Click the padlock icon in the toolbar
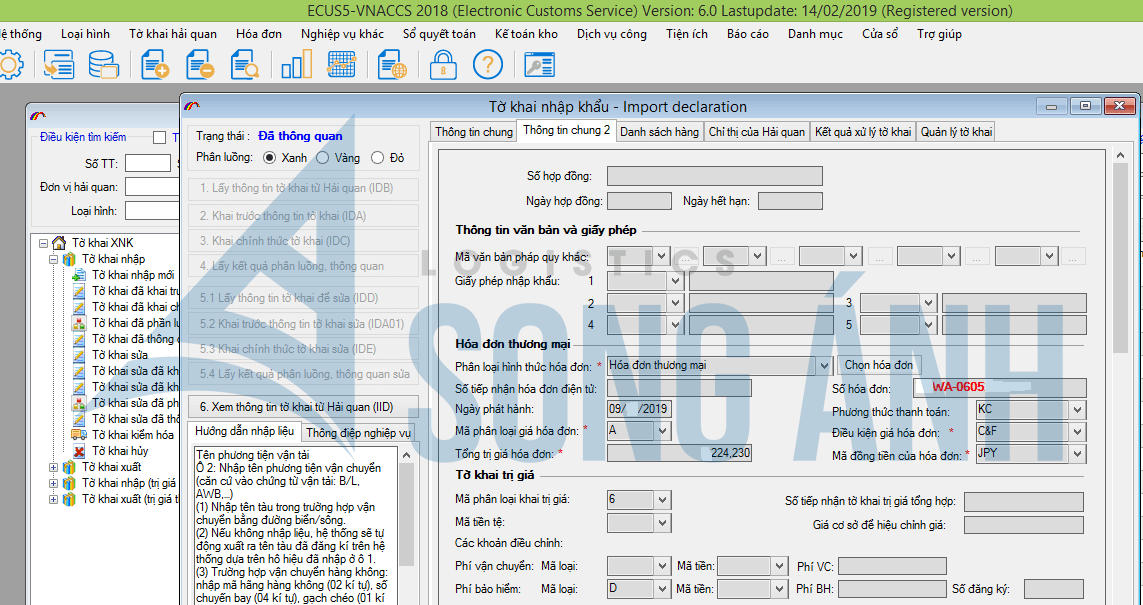The width and height of the screenshot is (1143, 605). [443, 66]
